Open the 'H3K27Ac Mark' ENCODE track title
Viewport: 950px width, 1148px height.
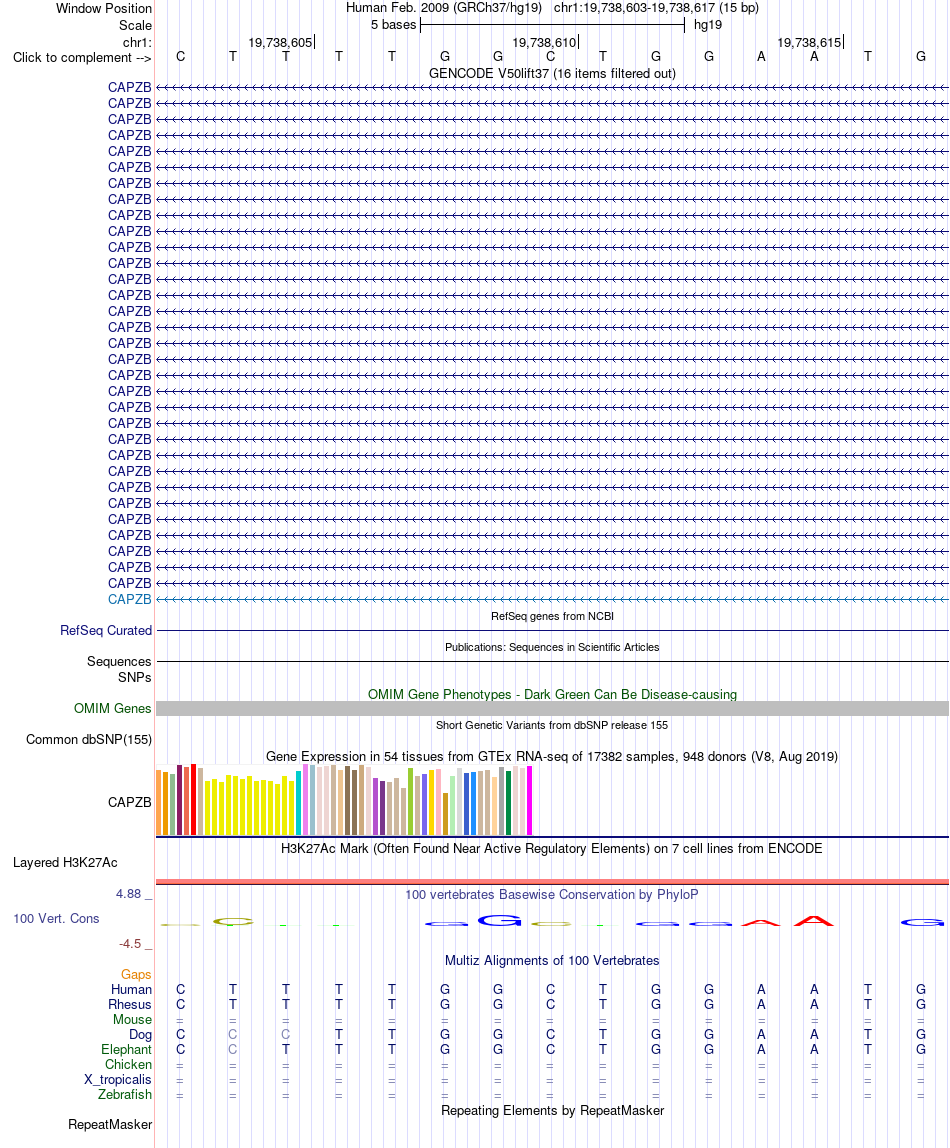coord(552,848)
